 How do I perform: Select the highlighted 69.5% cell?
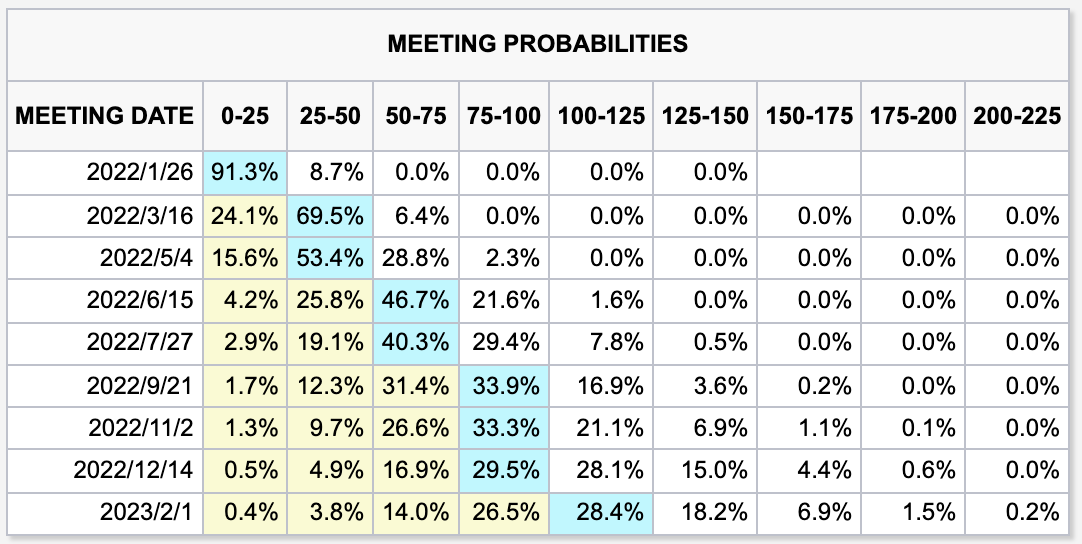[330, 215]
